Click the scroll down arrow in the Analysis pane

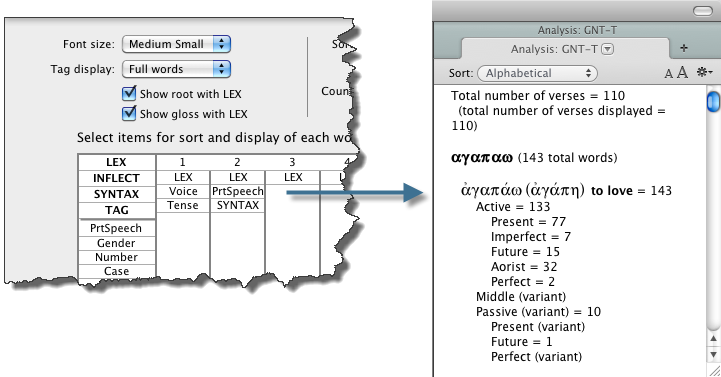click(x=713, y=355)
